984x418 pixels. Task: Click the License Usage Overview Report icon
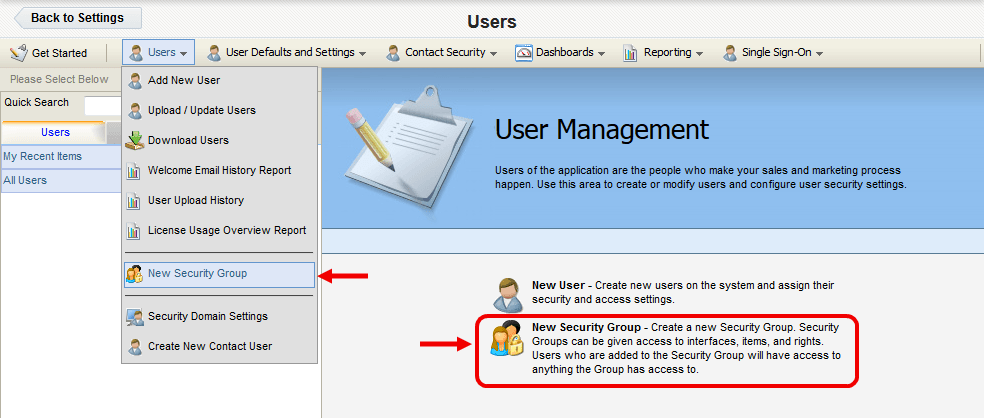pos(134,232)
